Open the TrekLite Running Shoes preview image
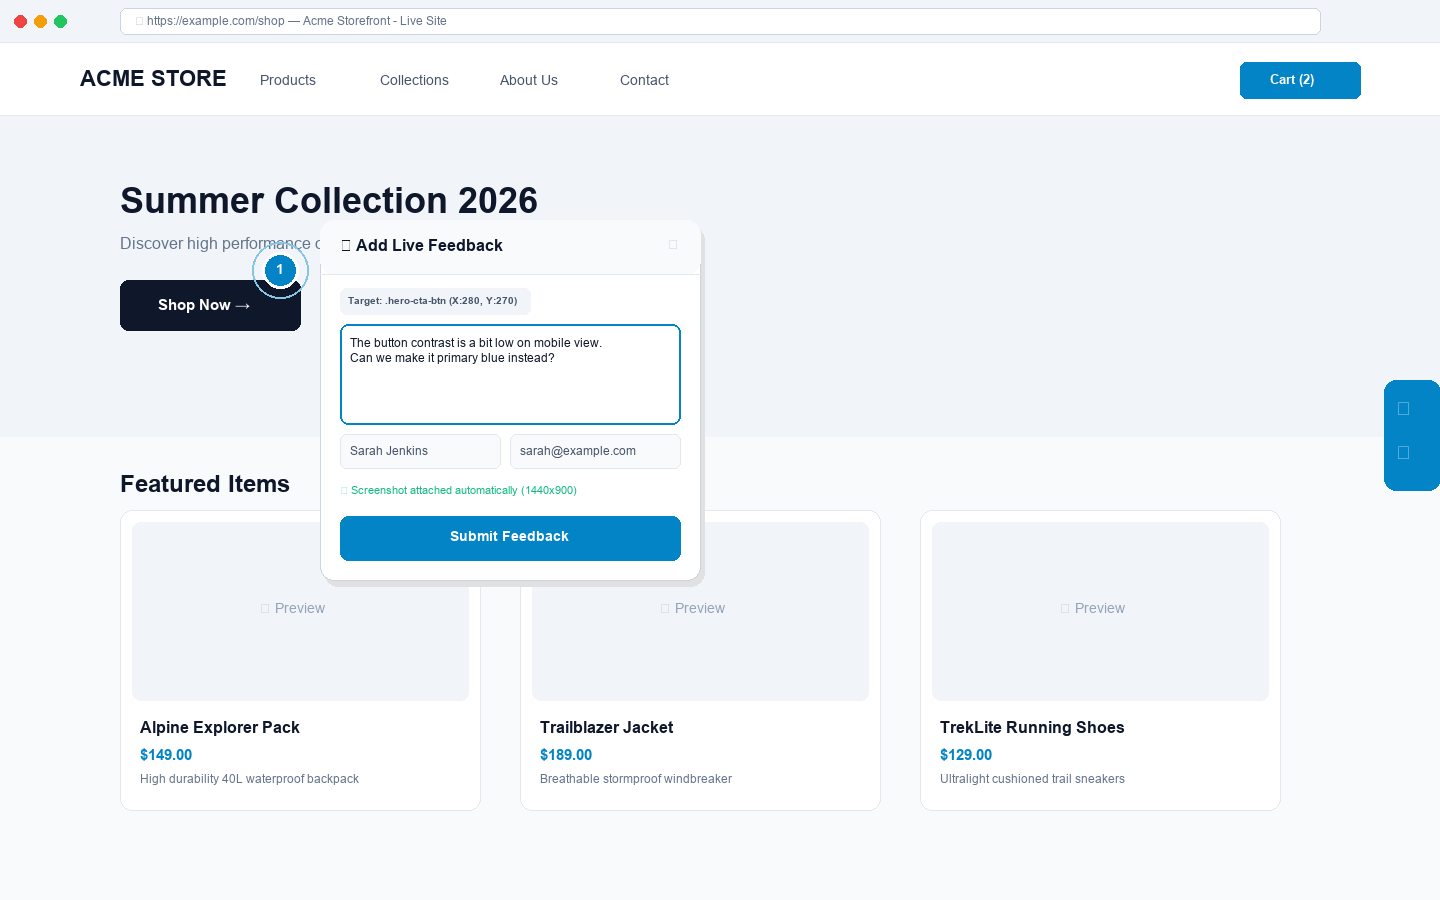Image resolution: width=1440 pixels, height=900 pixels. 1100,611
